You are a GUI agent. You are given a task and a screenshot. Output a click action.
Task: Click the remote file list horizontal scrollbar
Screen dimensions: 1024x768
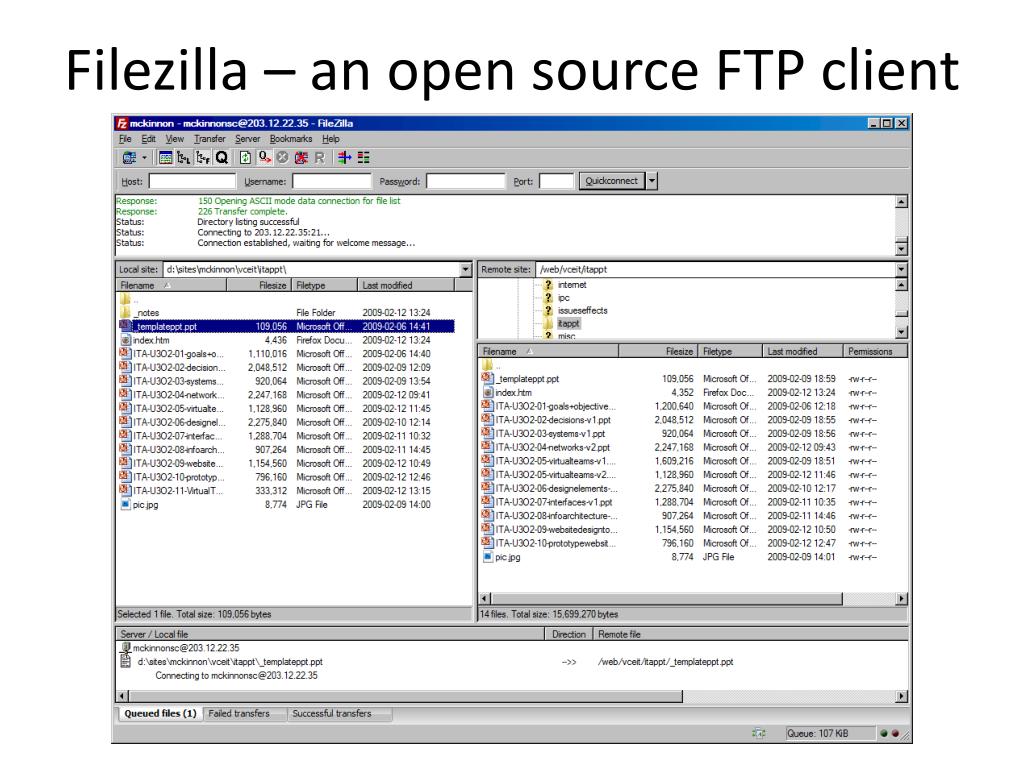[693, 599]
